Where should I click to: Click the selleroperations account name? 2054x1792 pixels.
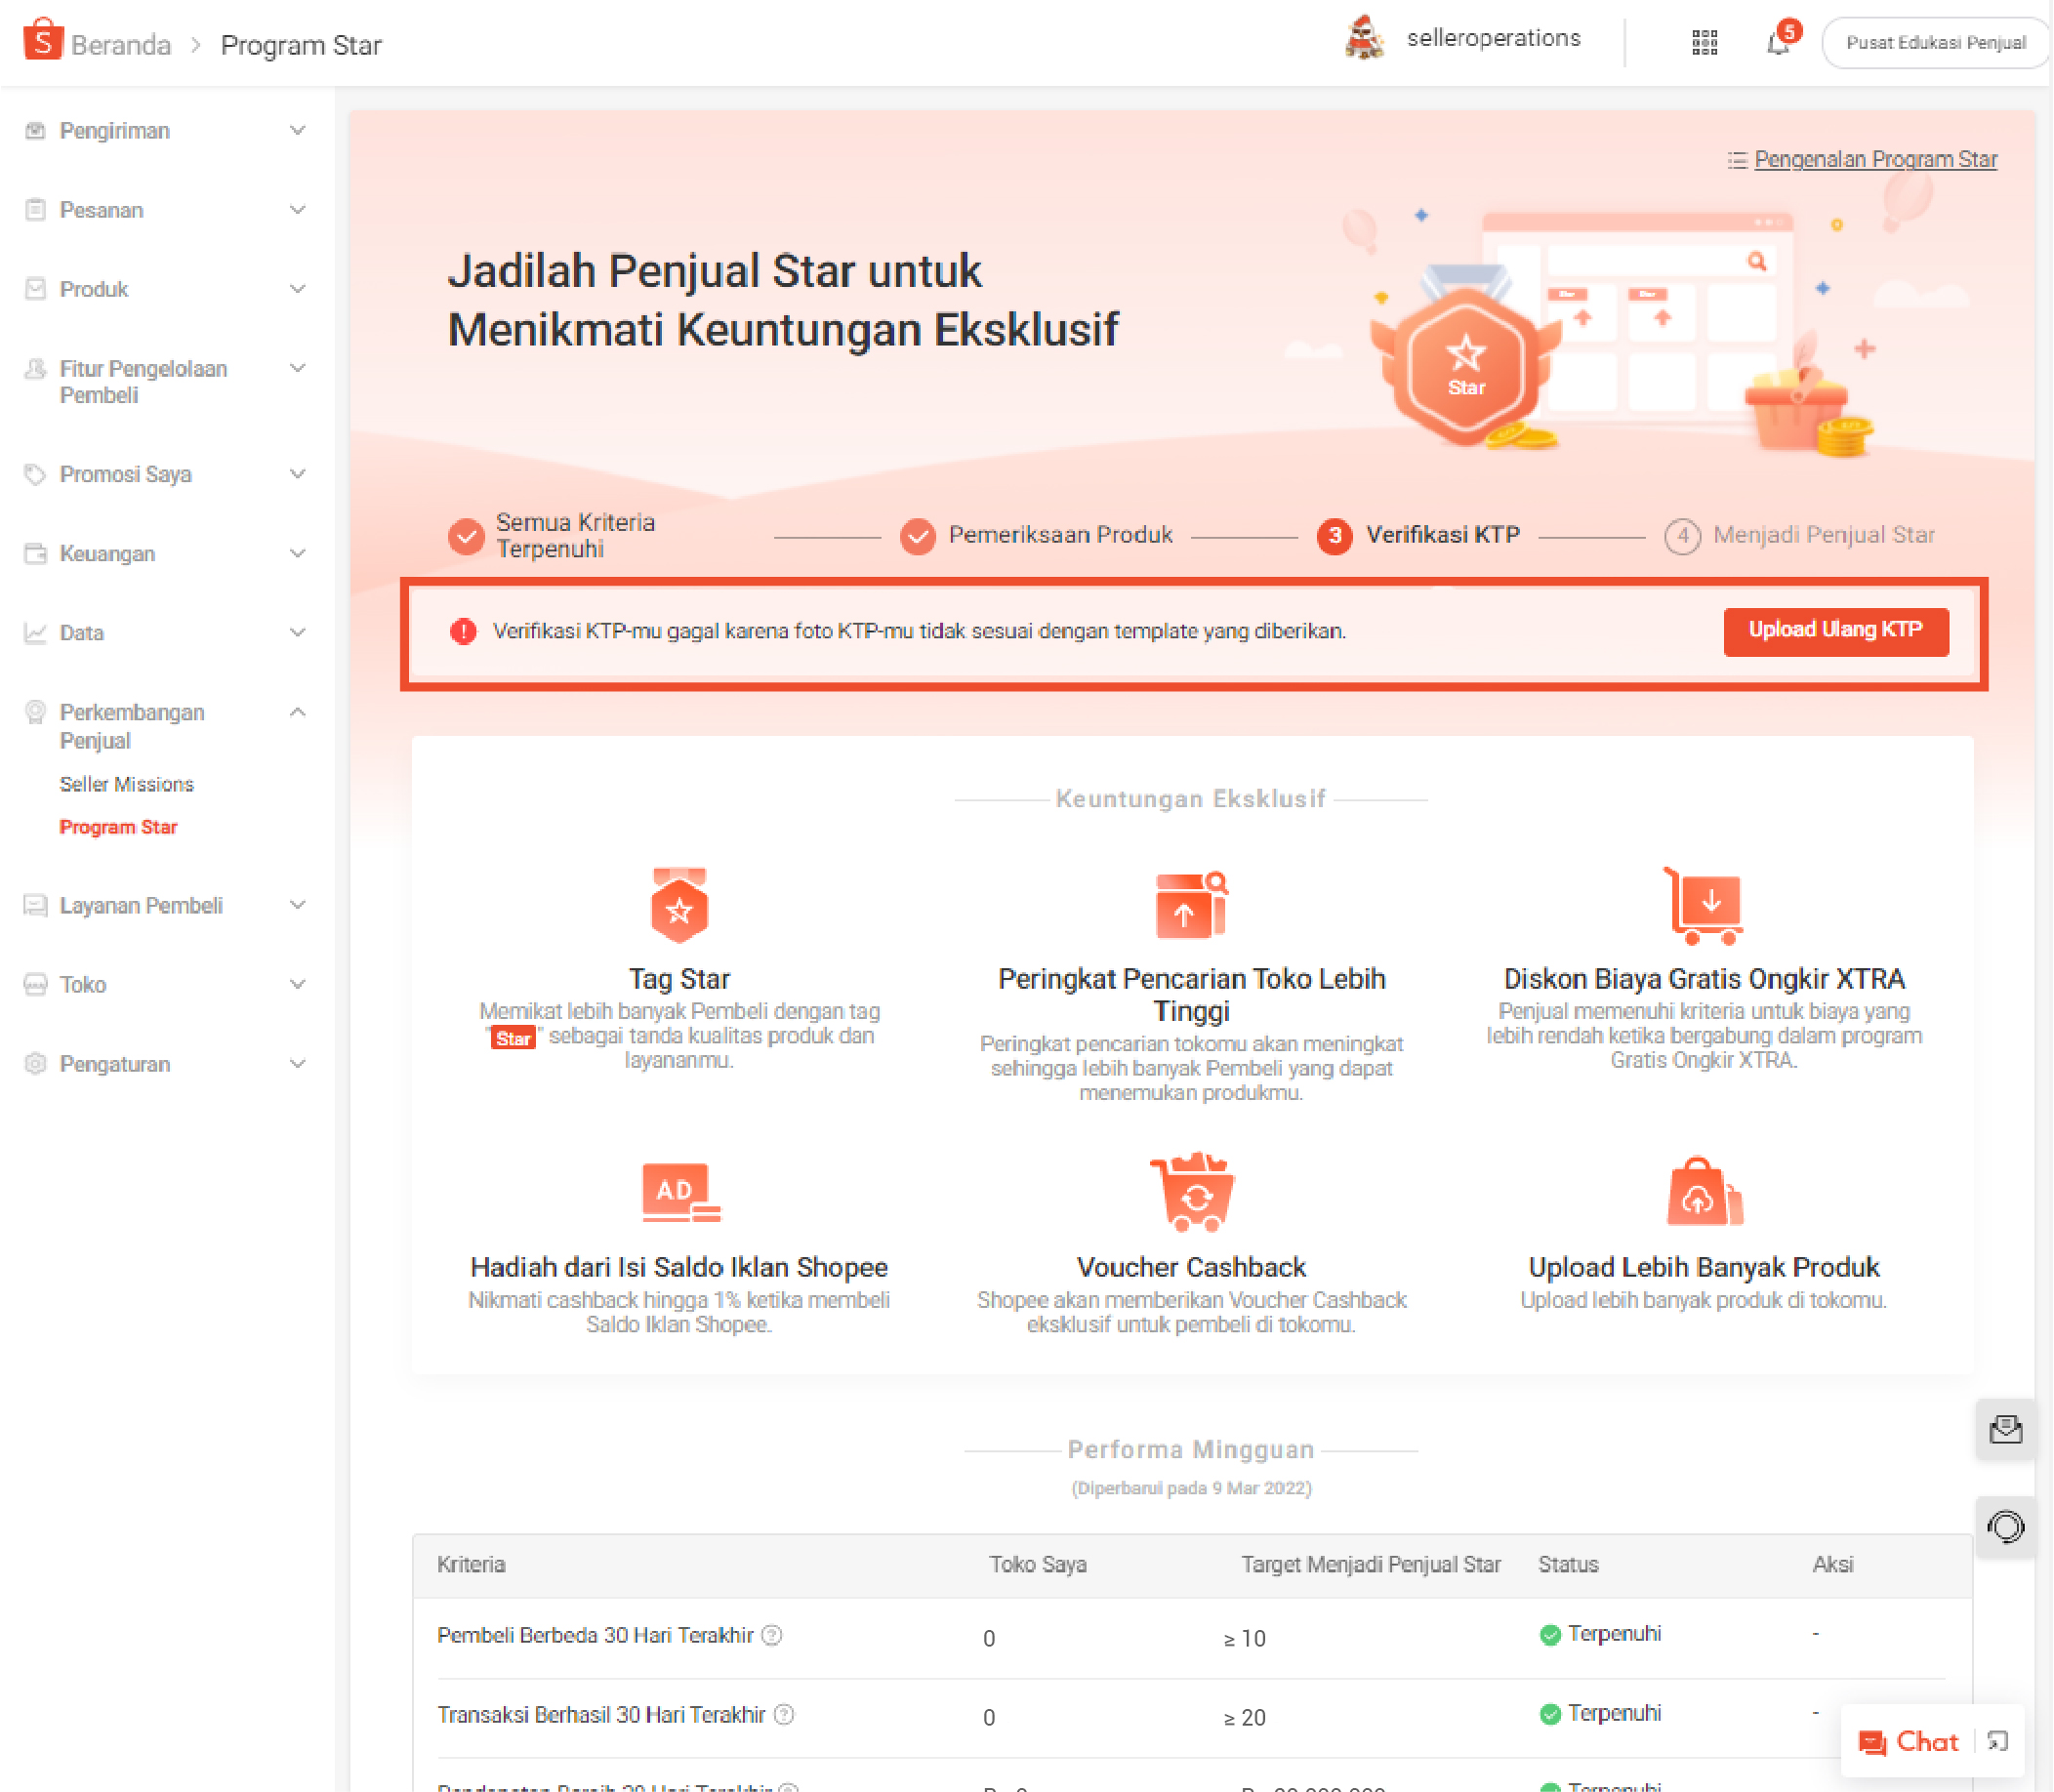tap(1493, 38)
